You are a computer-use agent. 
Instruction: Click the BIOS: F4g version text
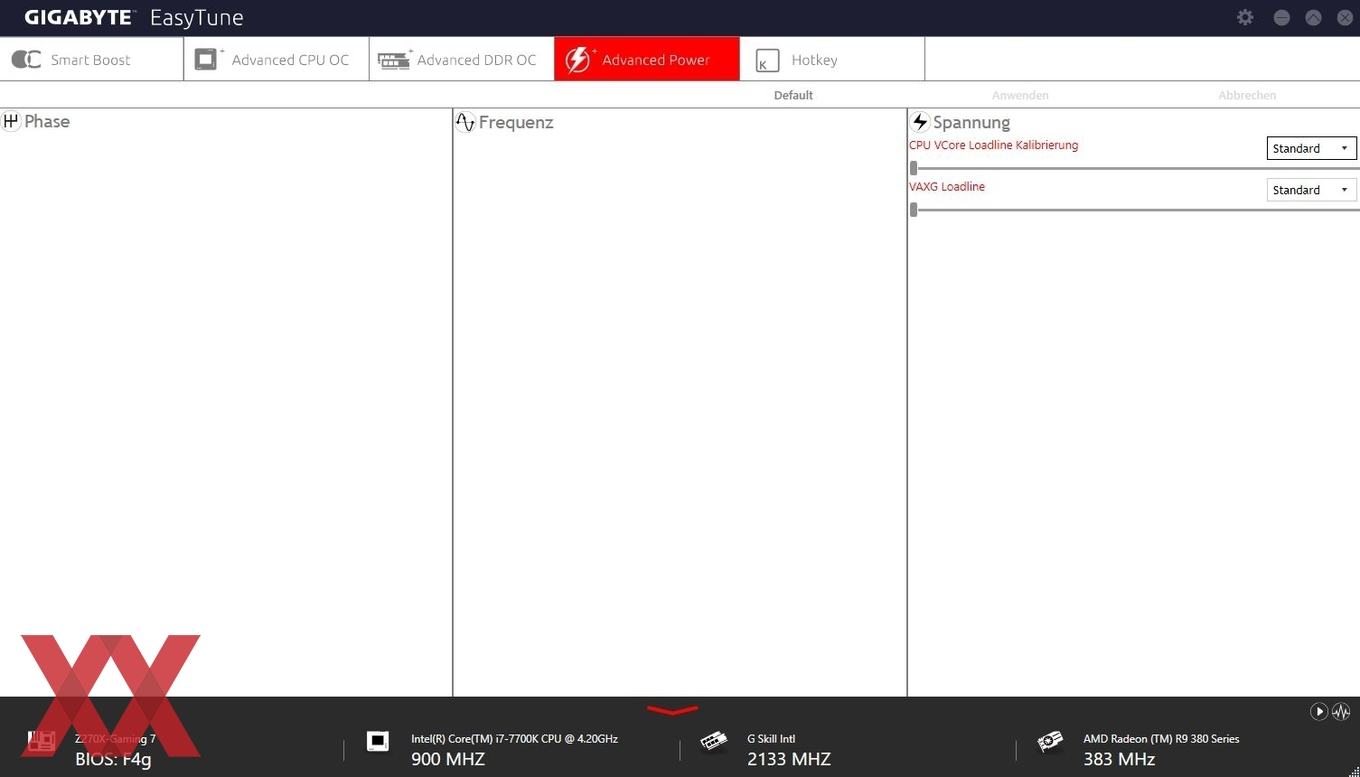click(x=113, y=759)
